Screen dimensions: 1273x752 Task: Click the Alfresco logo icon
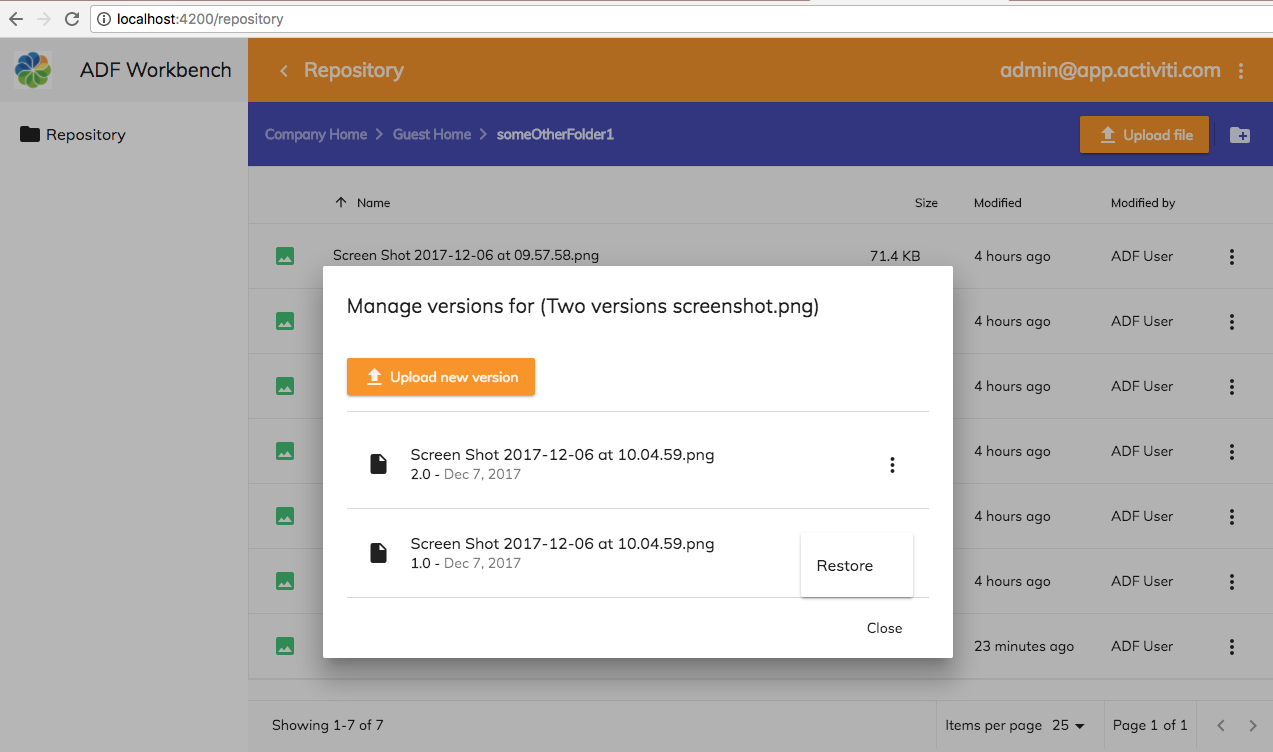pyautogui.click(x=32, y=70)
